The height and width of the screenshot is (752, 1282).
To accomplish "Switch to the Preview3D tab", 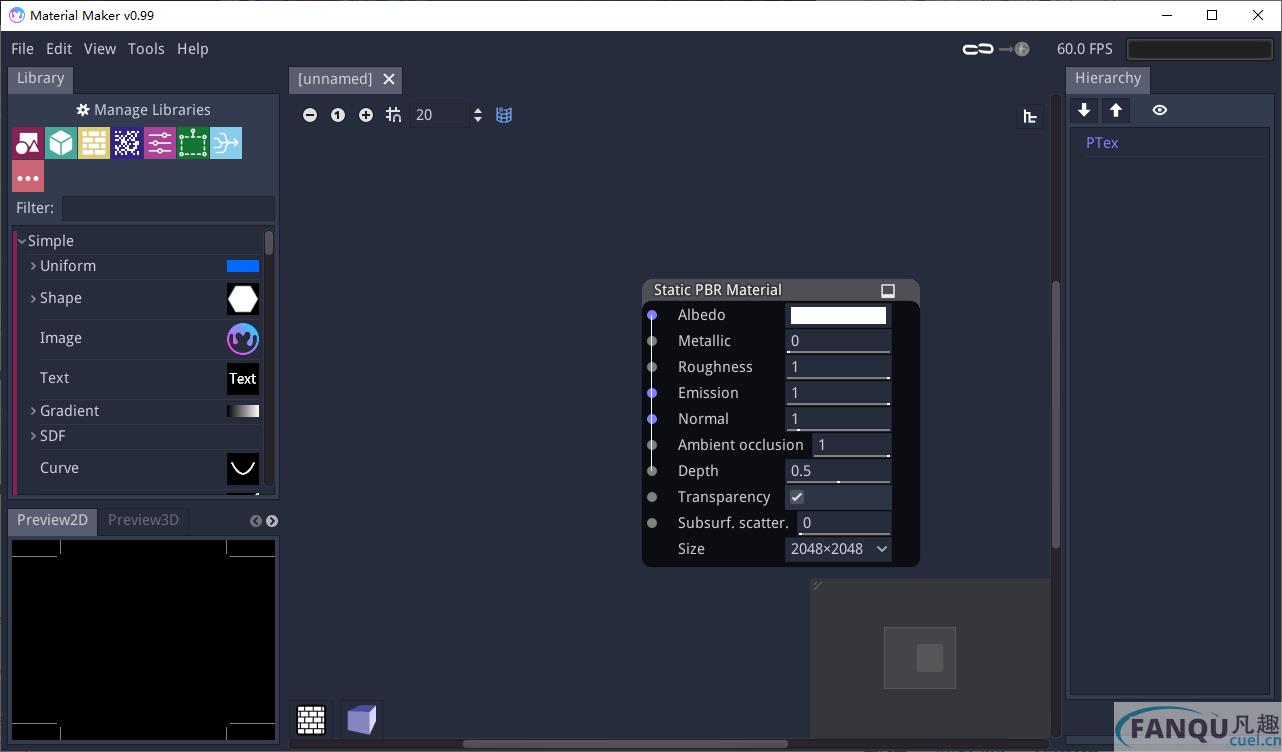I will tap(143, 520).
